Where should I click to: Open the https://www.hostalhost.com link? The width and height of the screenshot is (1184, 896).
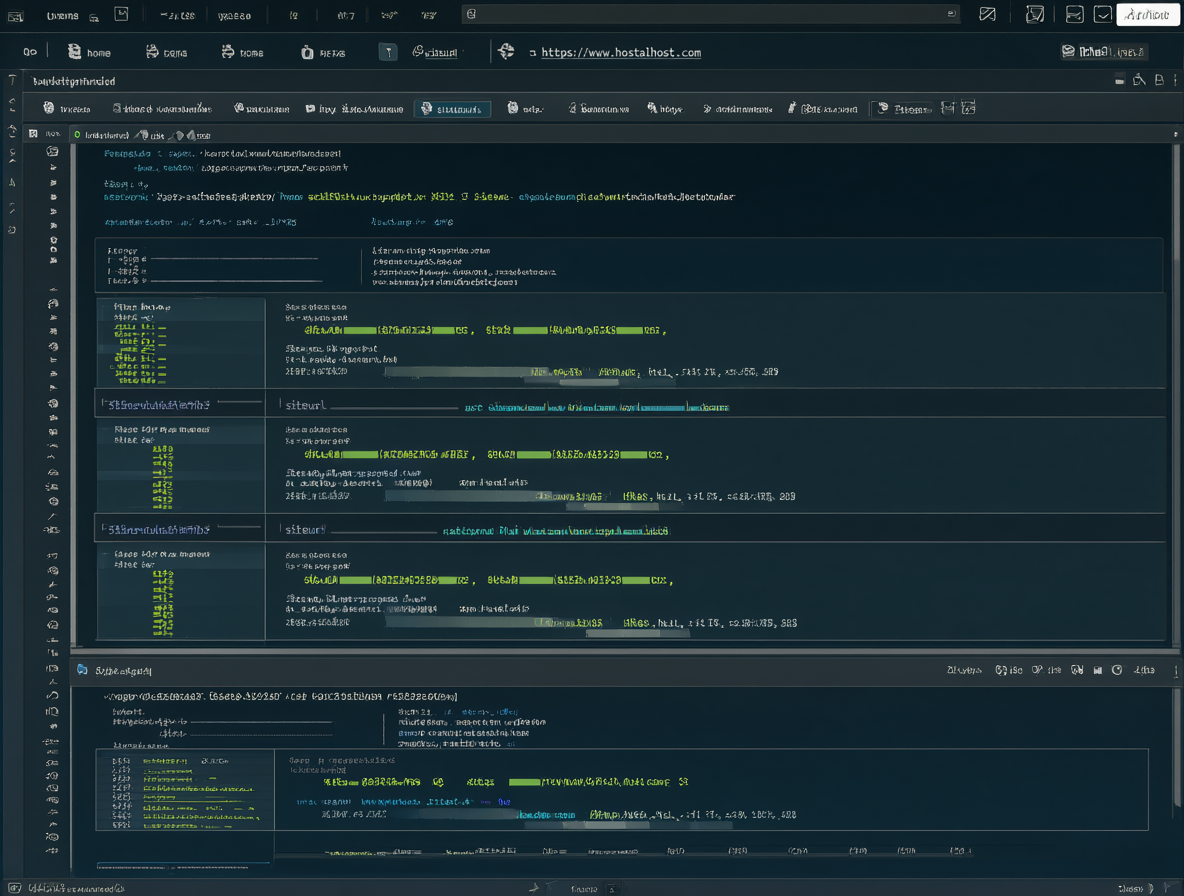pyautogui.click(x=621, y=52)
